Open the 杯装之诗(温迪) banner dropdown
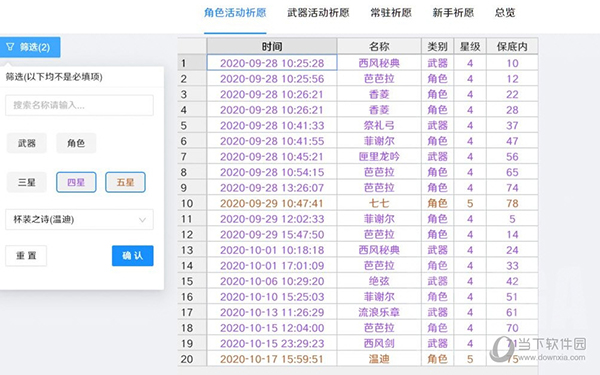This screenshot has width=600, height=375. pos(79,220)
